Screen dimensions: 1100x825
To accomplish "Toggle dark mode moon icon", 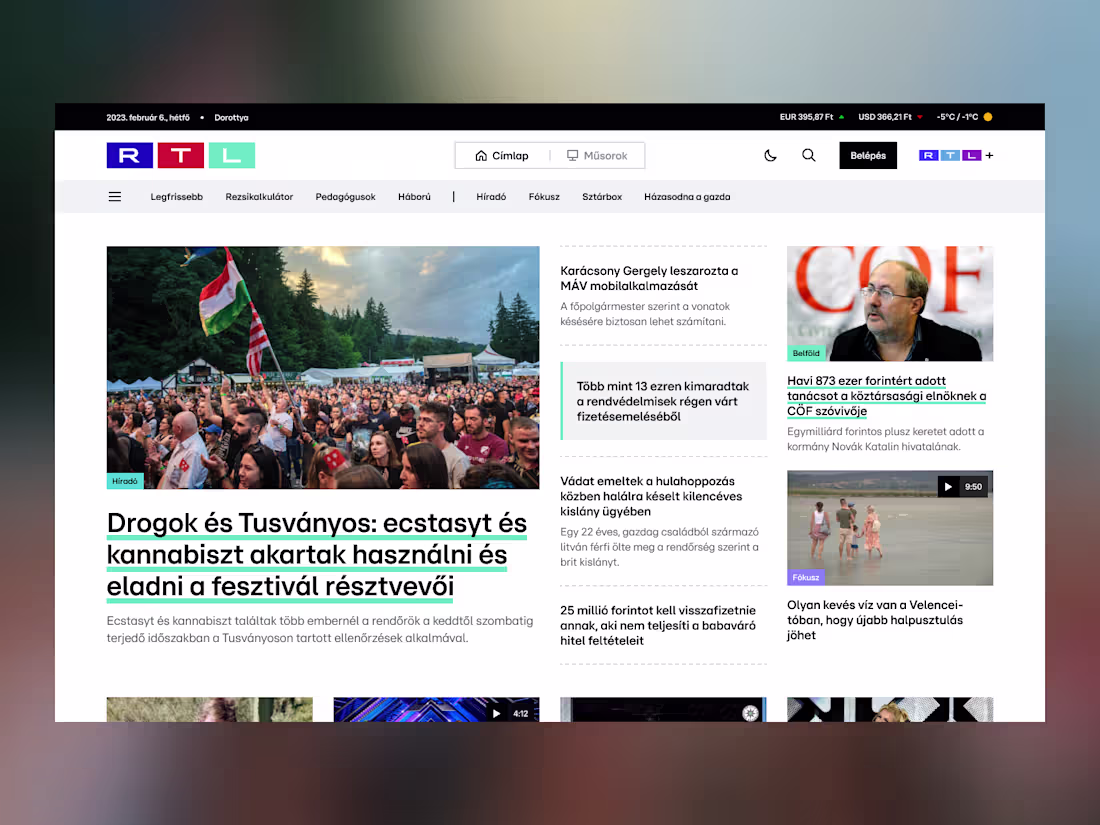I will tap(770, 156).
